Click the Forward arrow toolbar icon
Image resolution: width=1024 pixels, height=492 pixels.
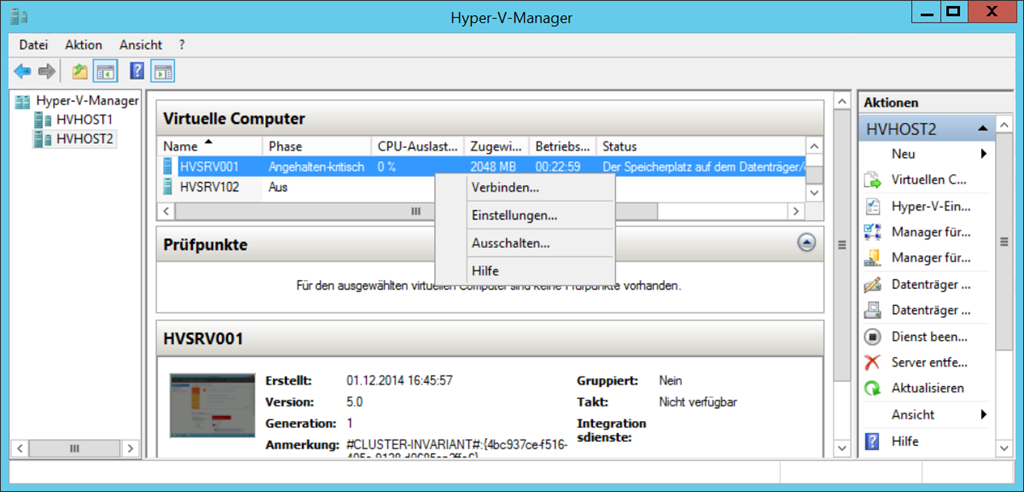(46, 71)
